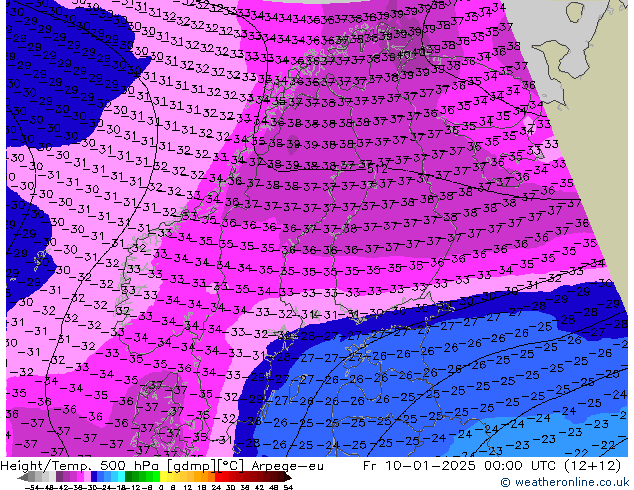Click the red legend swatch above 24
Screen dimensions: 634x490
tap(218, 477)
